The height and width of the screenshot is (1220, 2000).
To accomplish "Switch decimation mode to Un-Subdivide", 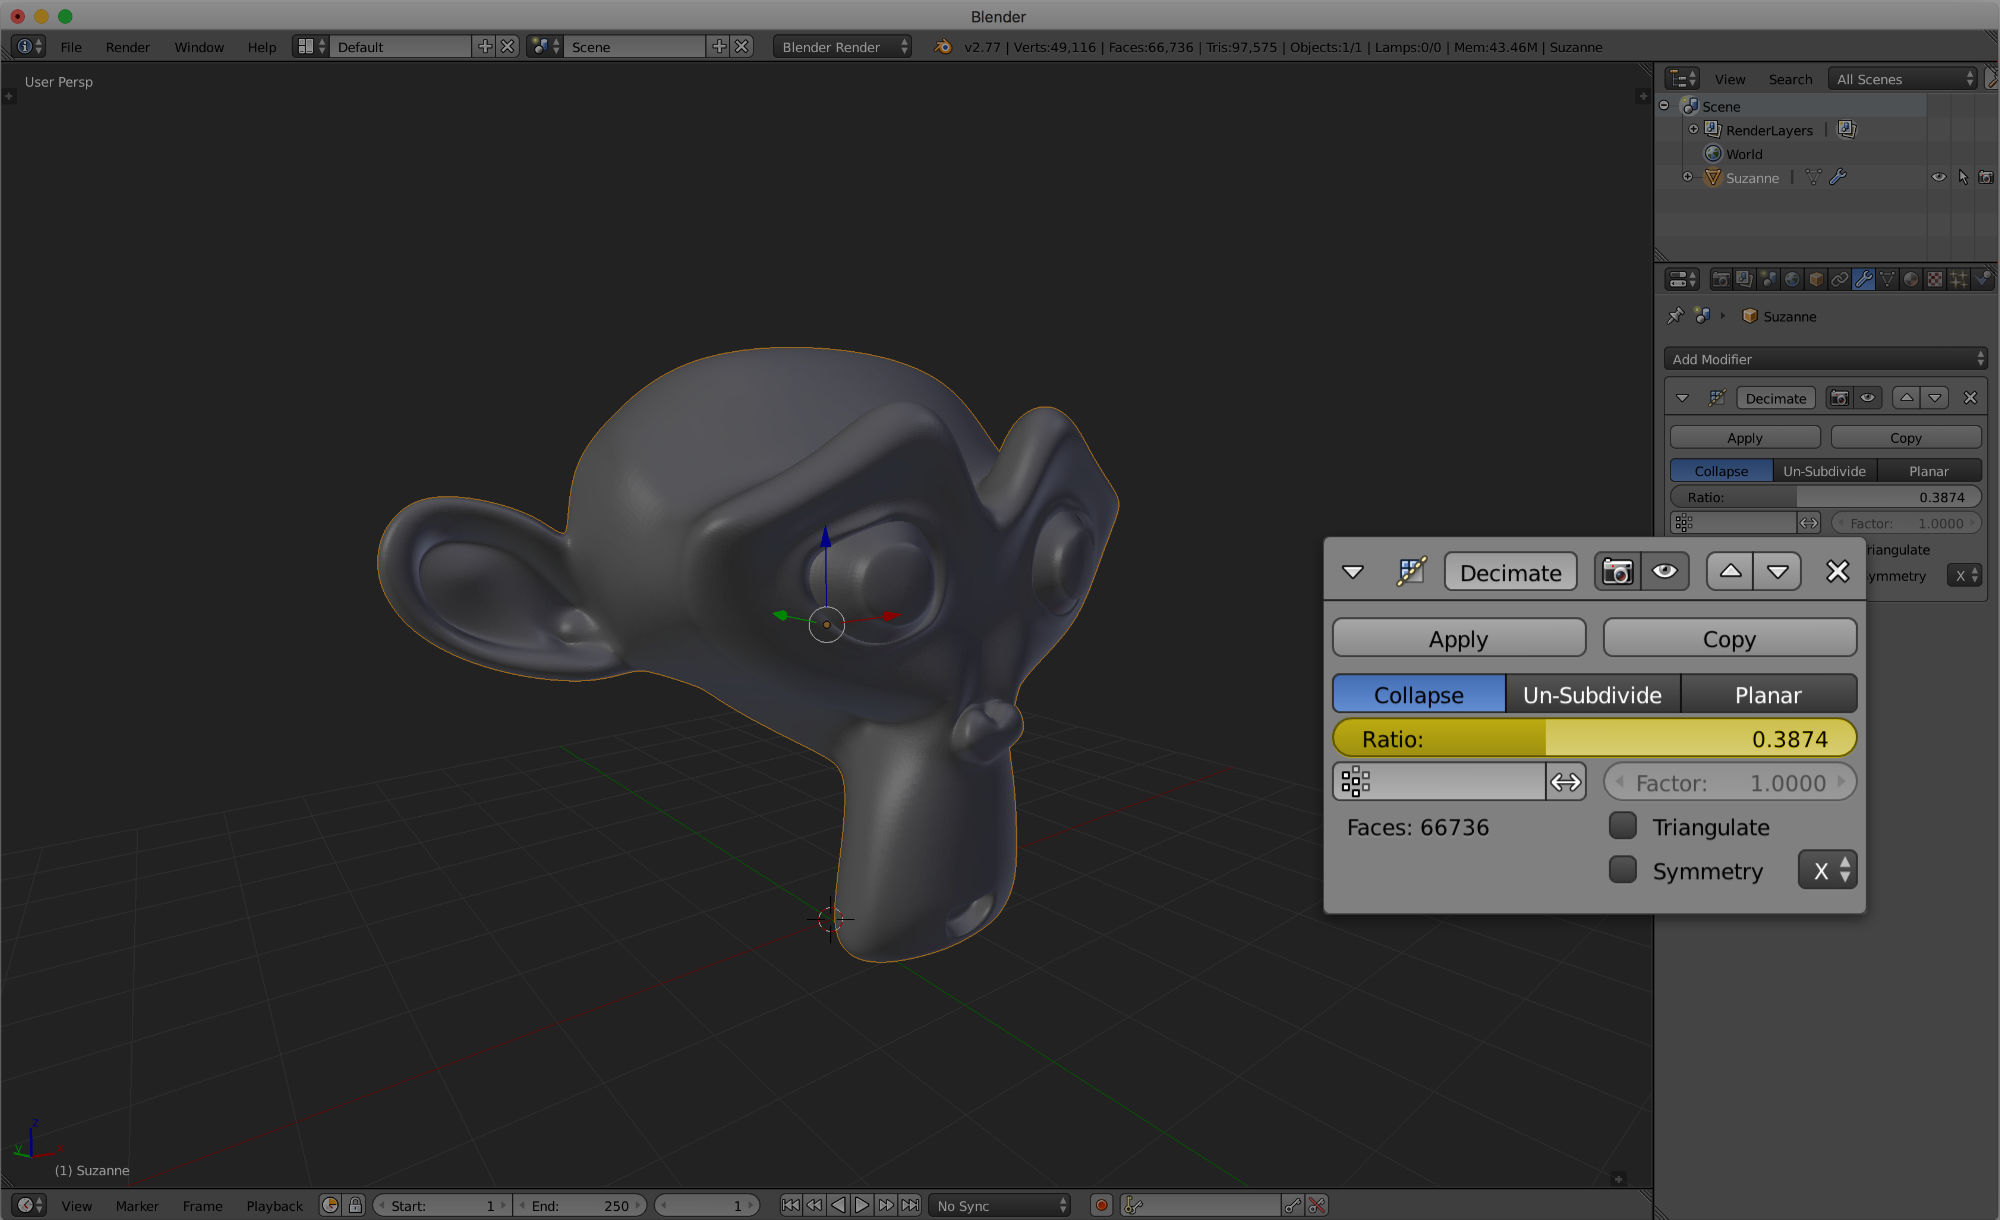I will click(x=1592, y=694).
